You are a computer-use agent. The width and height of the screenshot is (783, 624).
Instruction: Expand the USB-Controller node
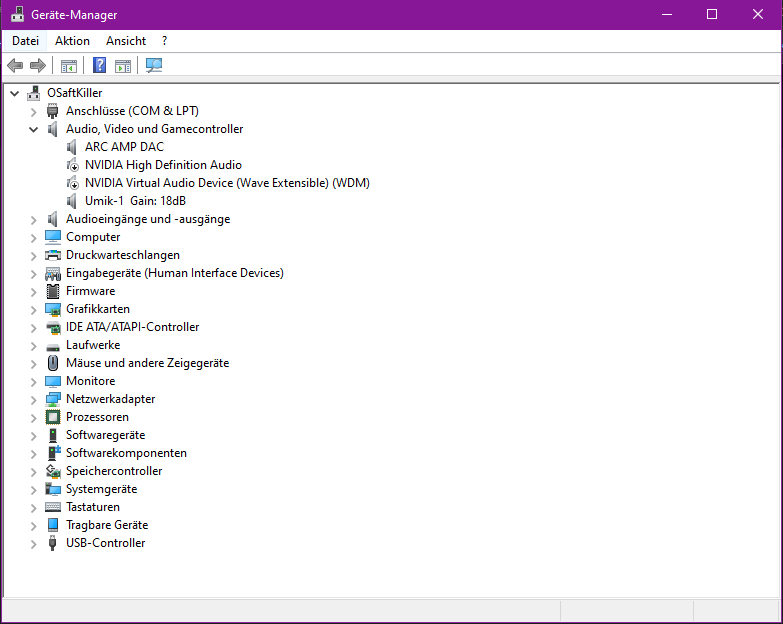(33, 543)
